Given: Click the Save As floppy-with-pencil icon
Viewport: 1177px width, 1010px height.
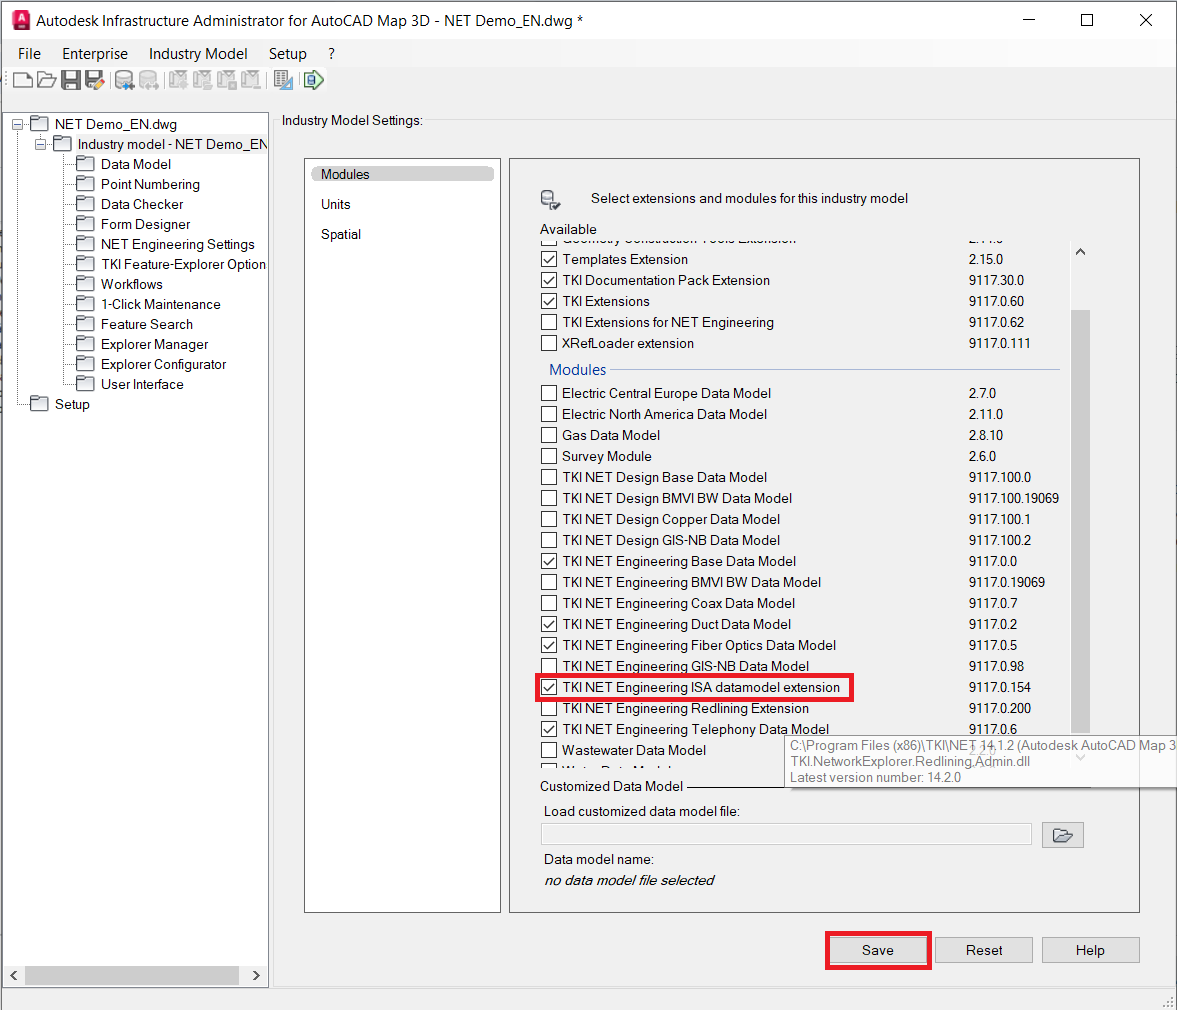Looking at the screenshot, I should click(95, 80).
